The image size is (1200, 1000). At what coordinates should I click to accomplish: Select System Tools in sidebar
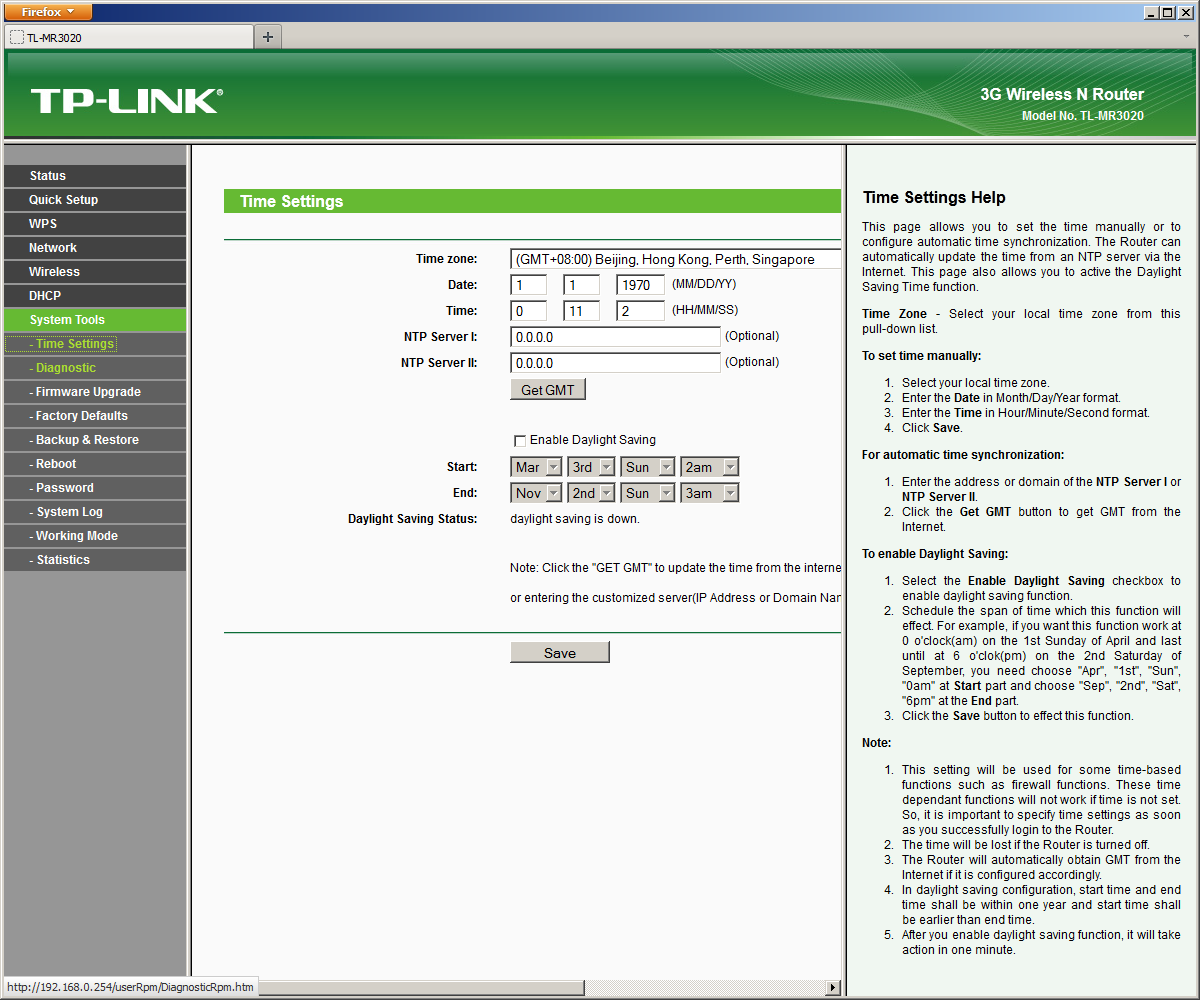click(x=95, y=320)
